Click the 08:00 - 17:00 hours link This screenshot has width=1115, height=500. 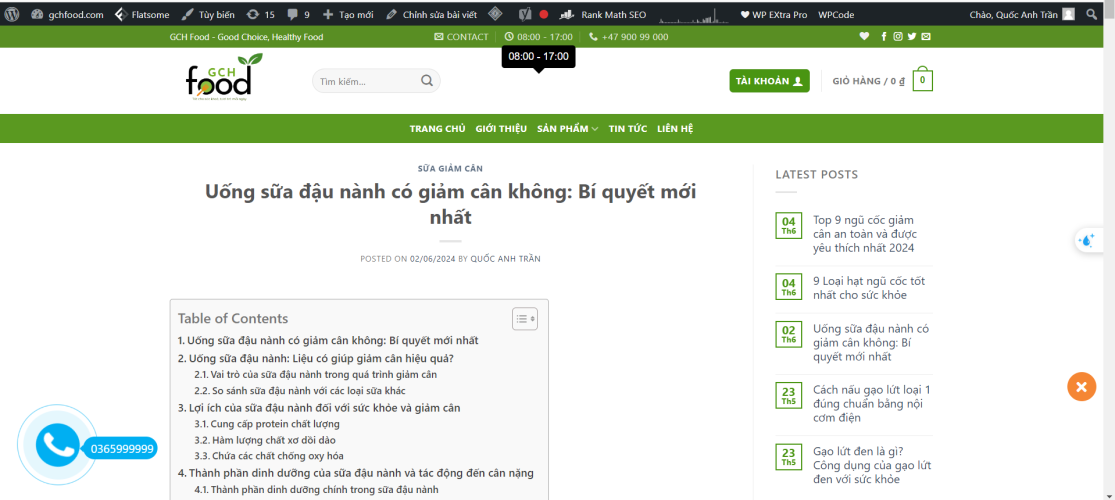point(538,37)
